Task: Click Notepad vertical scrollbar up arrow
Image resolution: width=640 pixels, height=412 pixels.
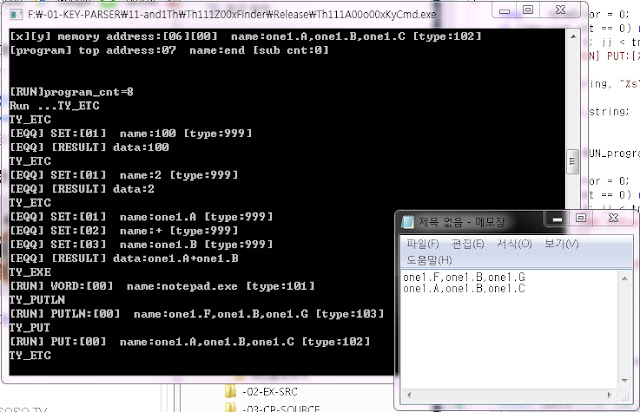Action: coord(624,278)
